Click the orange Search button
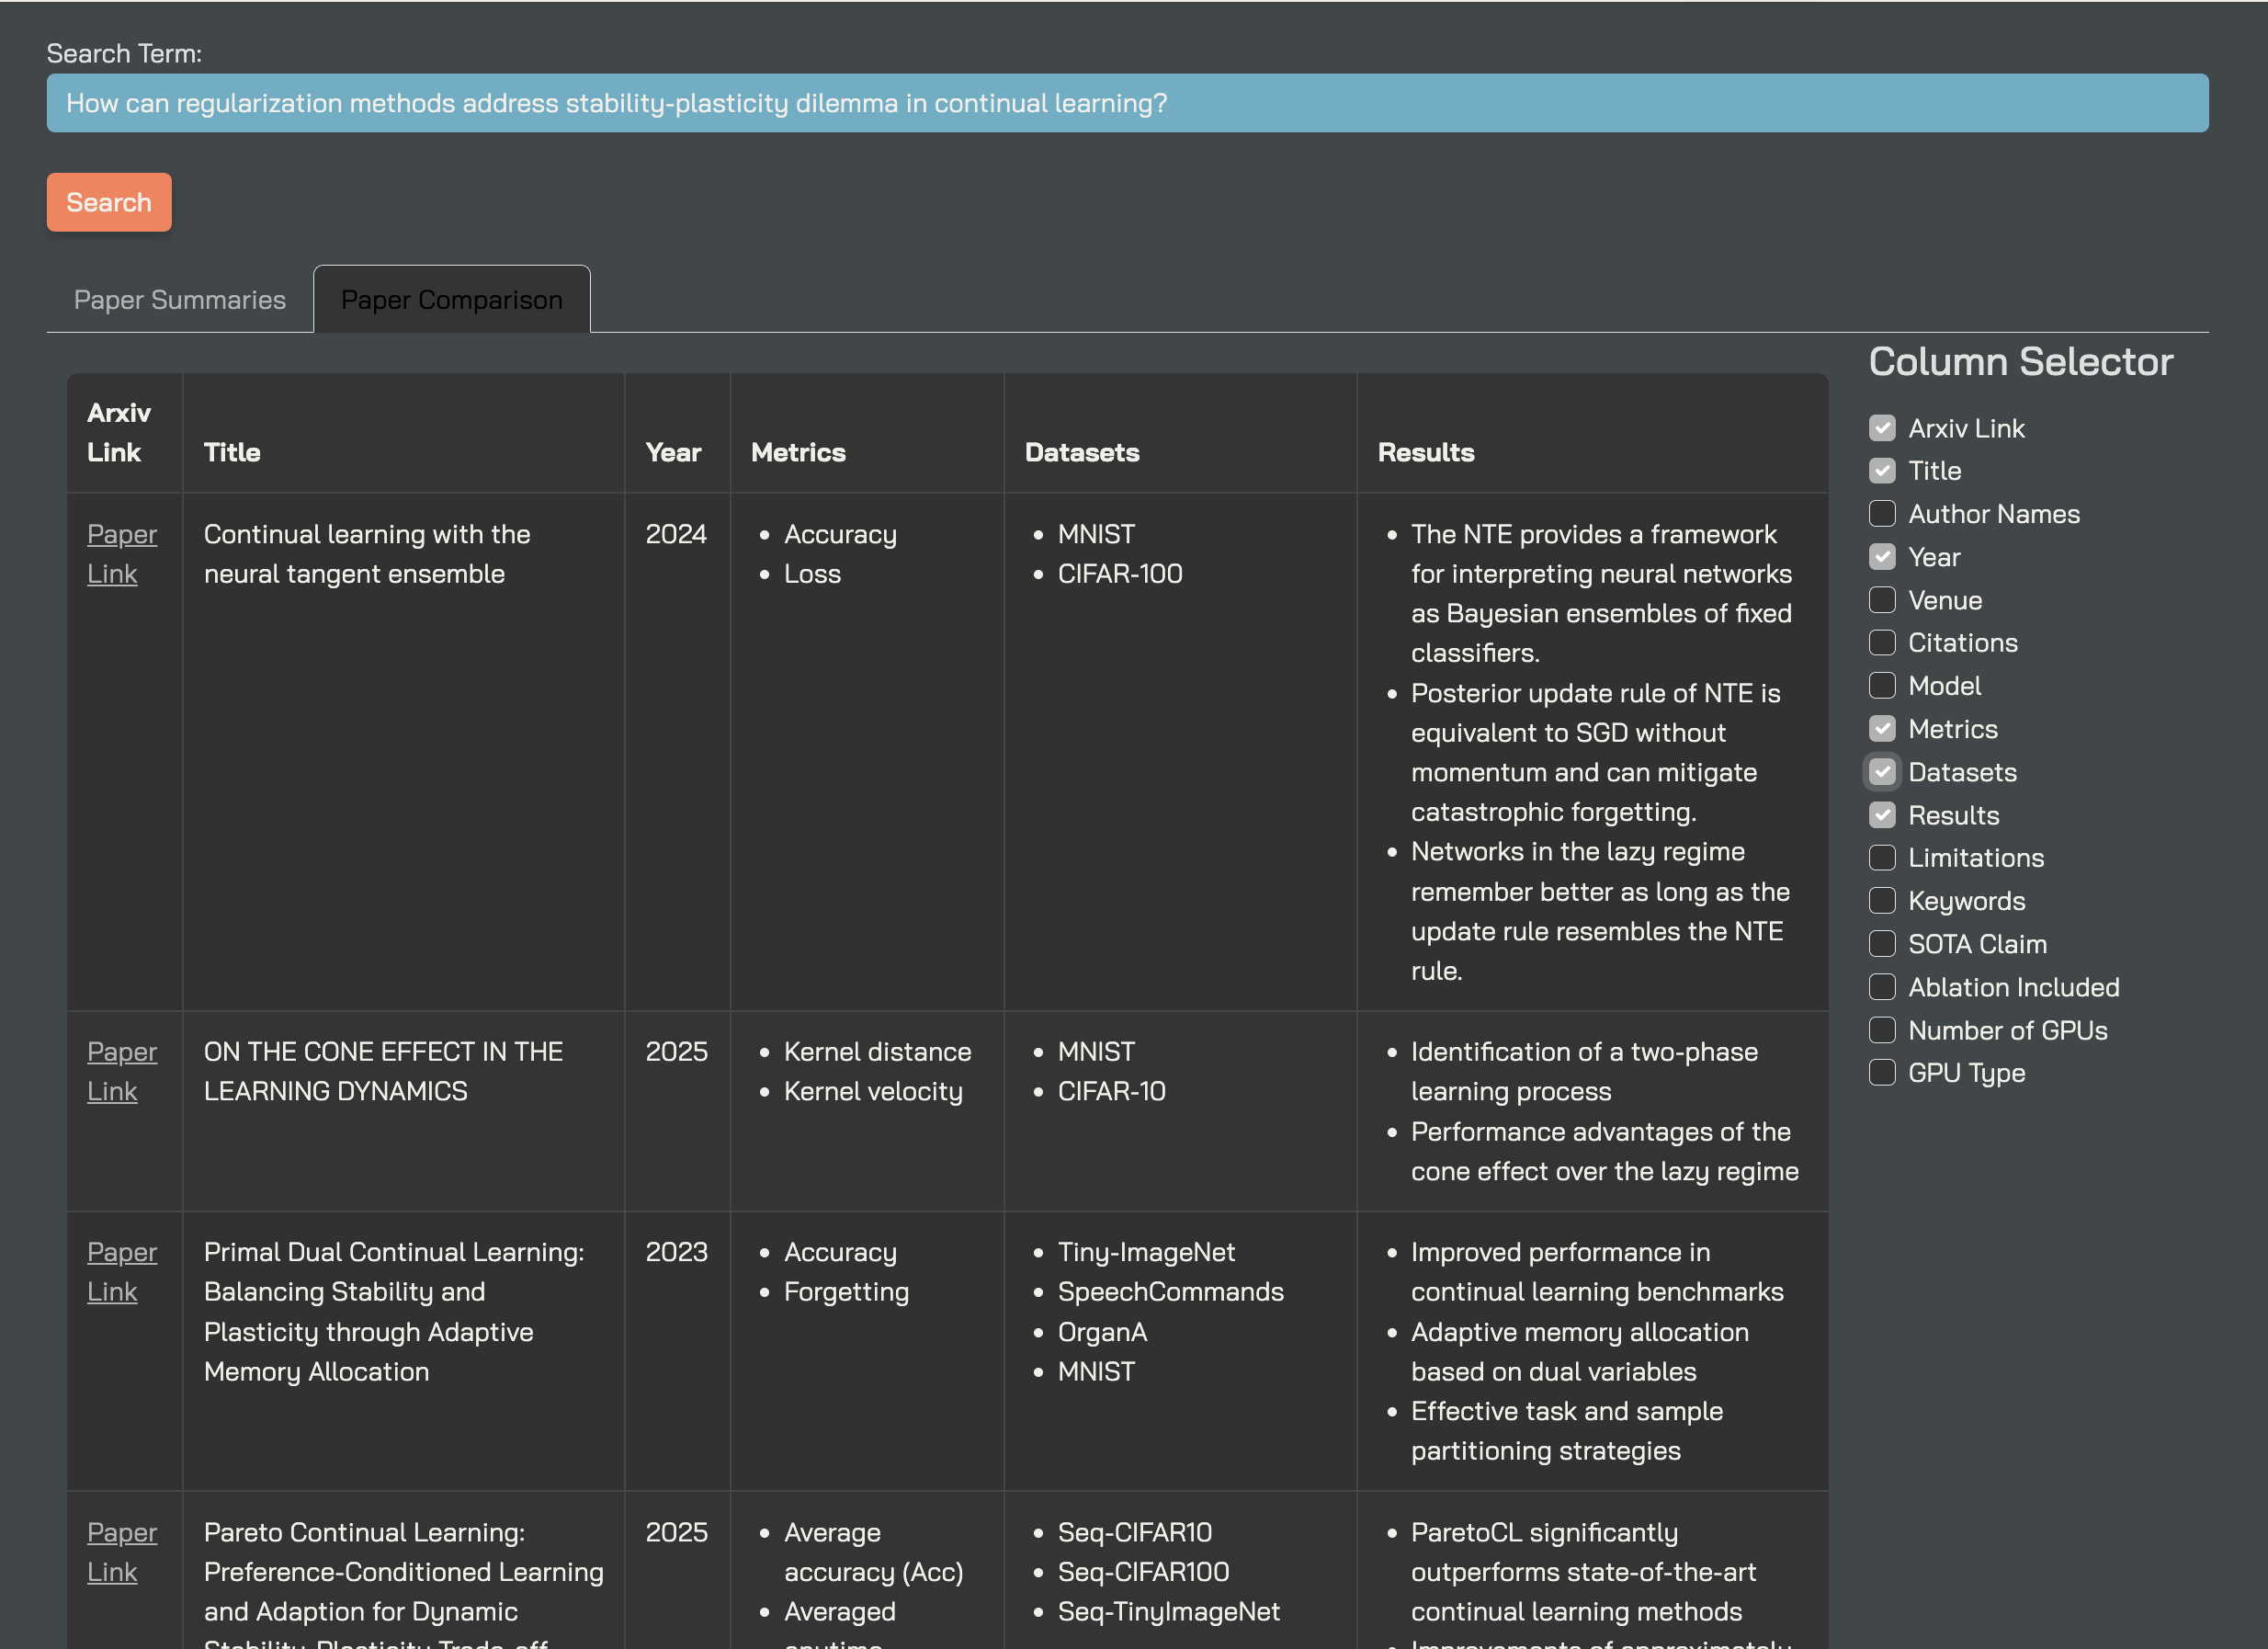This screenshot has width=2268, height=1649. pyautogui.click(x=109, y=202)
